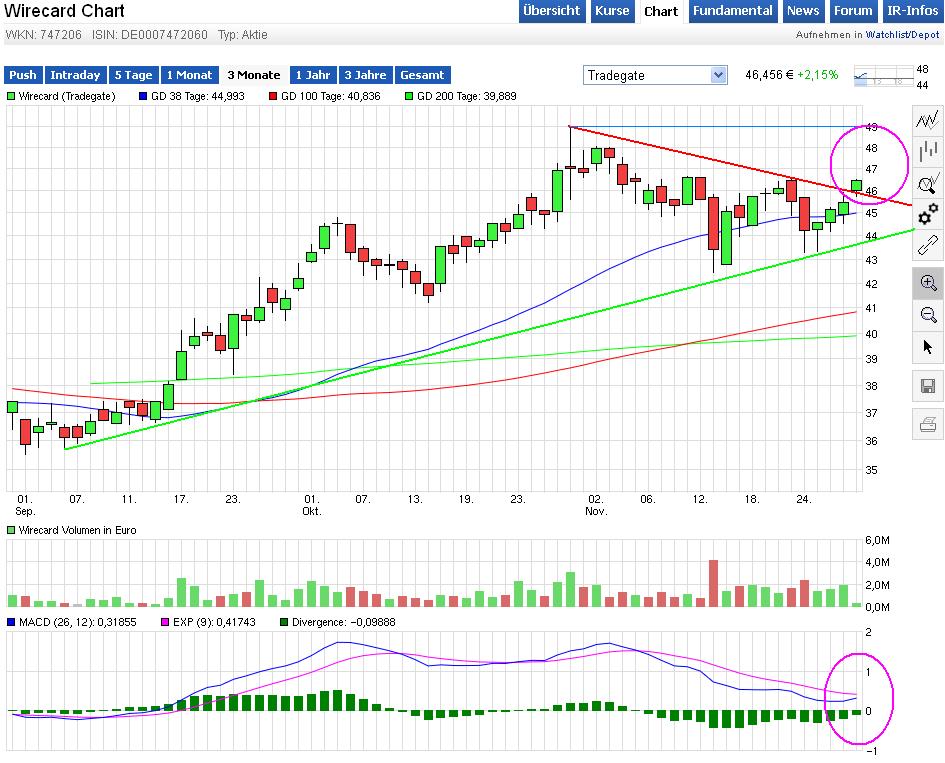
Task: Open the chart analysis magnifier tool
Action: 928,183
